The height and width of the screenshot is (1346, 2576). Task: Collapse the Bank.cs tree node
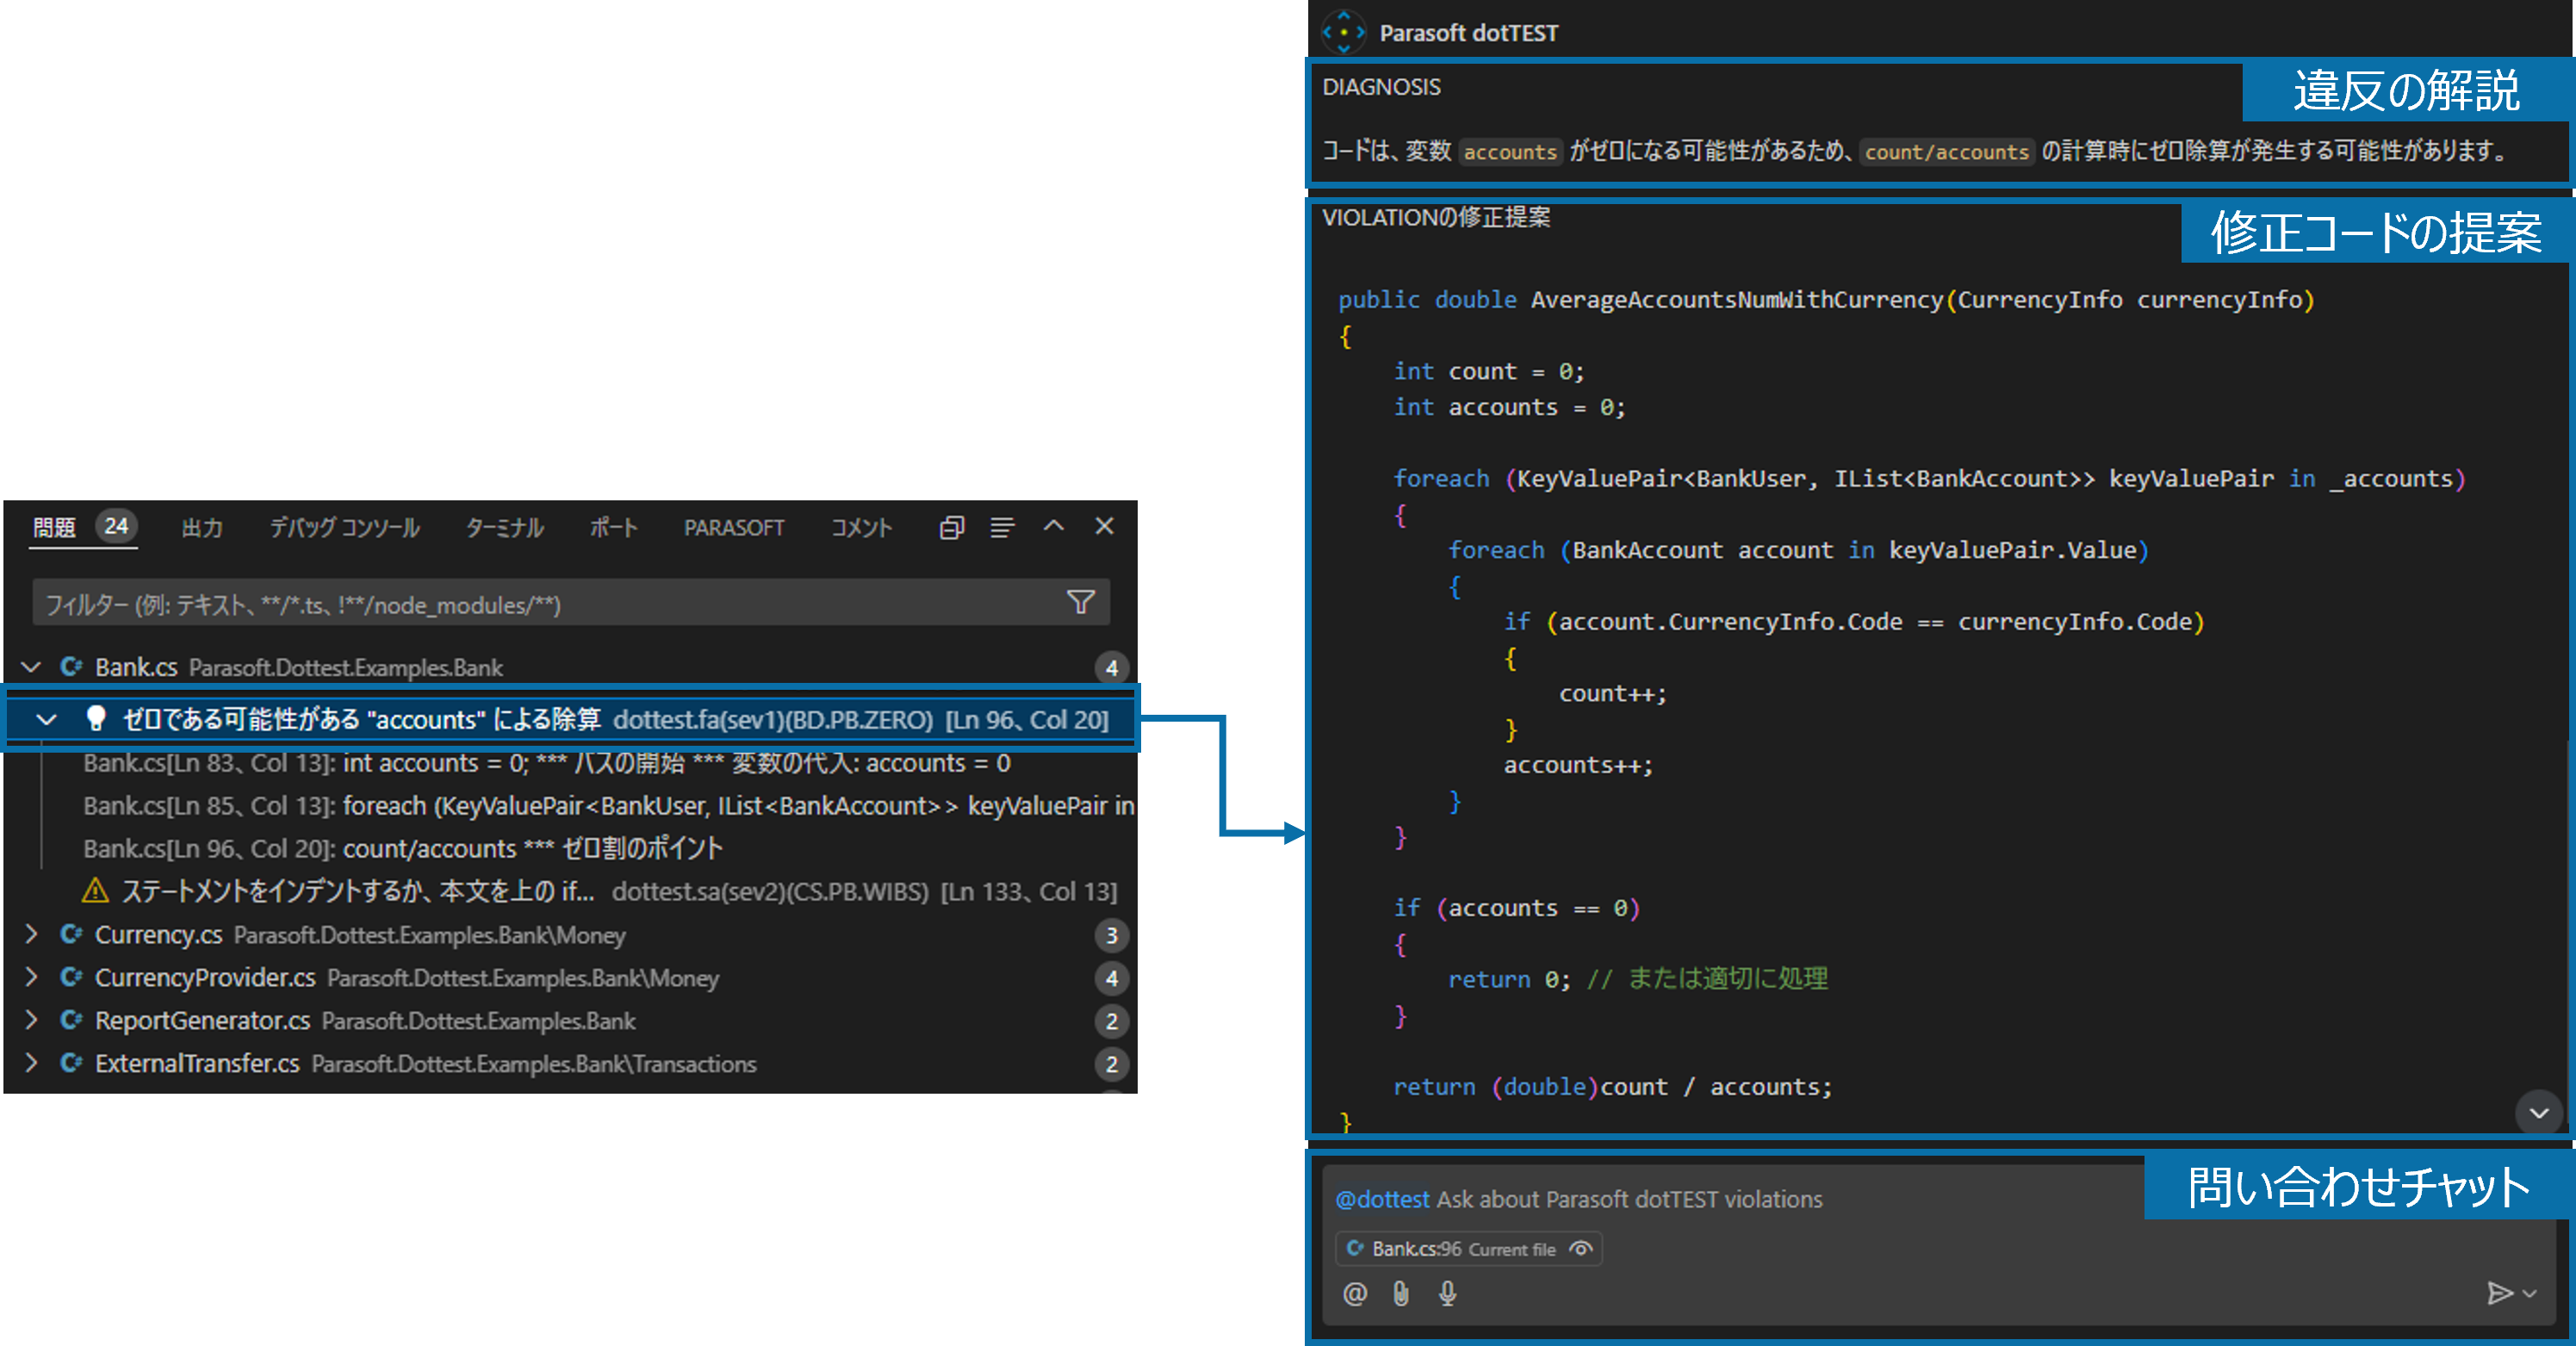31,666
